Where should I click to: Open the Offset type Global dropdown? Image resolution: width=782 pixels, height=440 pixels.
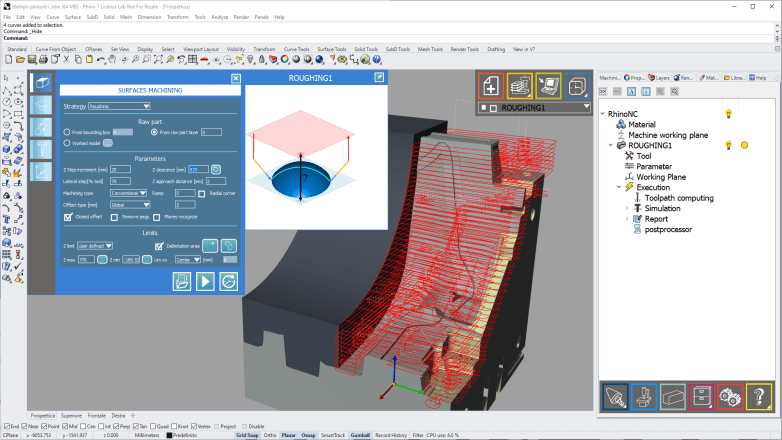coord(130,205)
